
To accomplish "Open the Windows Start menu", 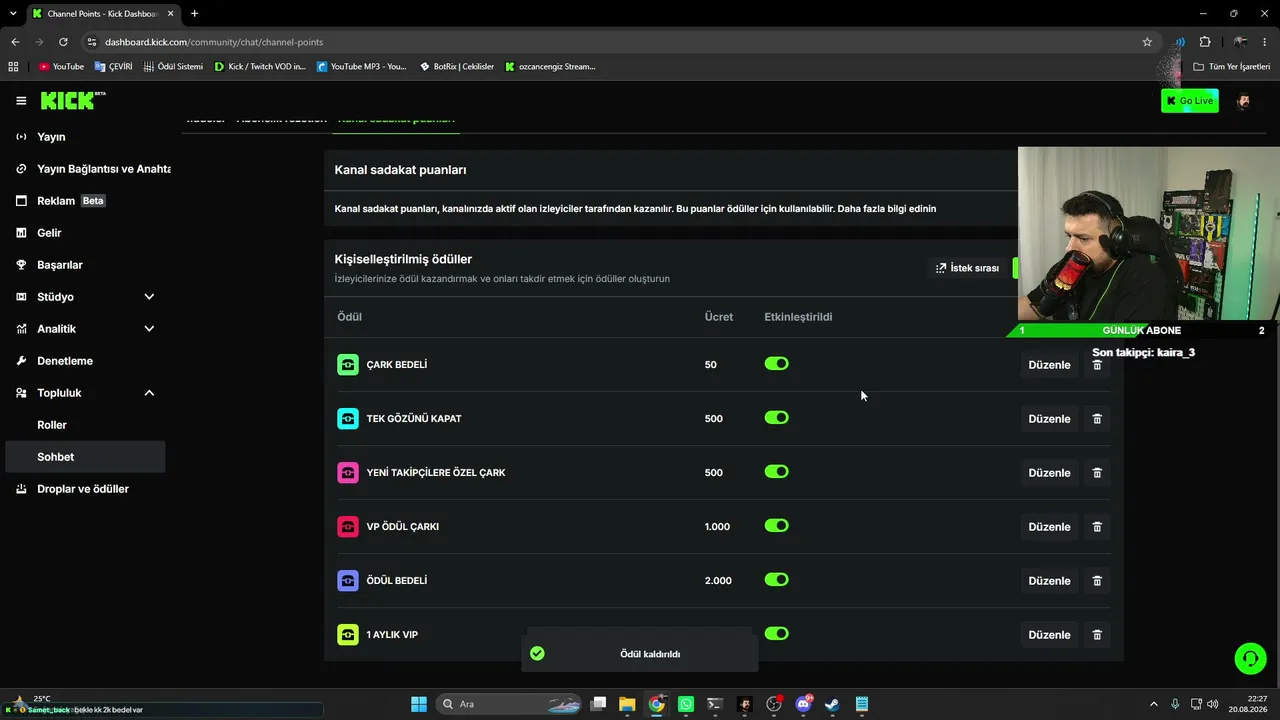I will tap(419, 704).
